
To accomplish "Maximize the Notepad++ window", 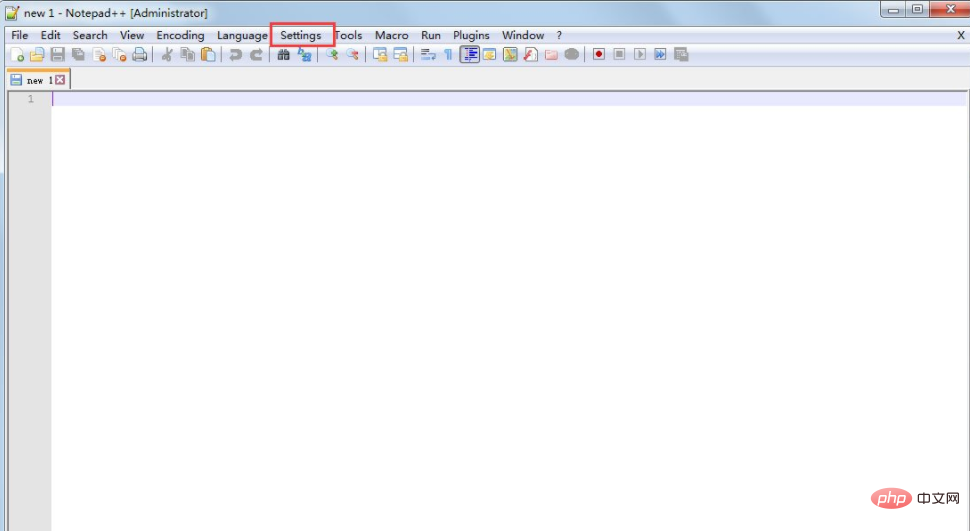I will coord(917,9).
